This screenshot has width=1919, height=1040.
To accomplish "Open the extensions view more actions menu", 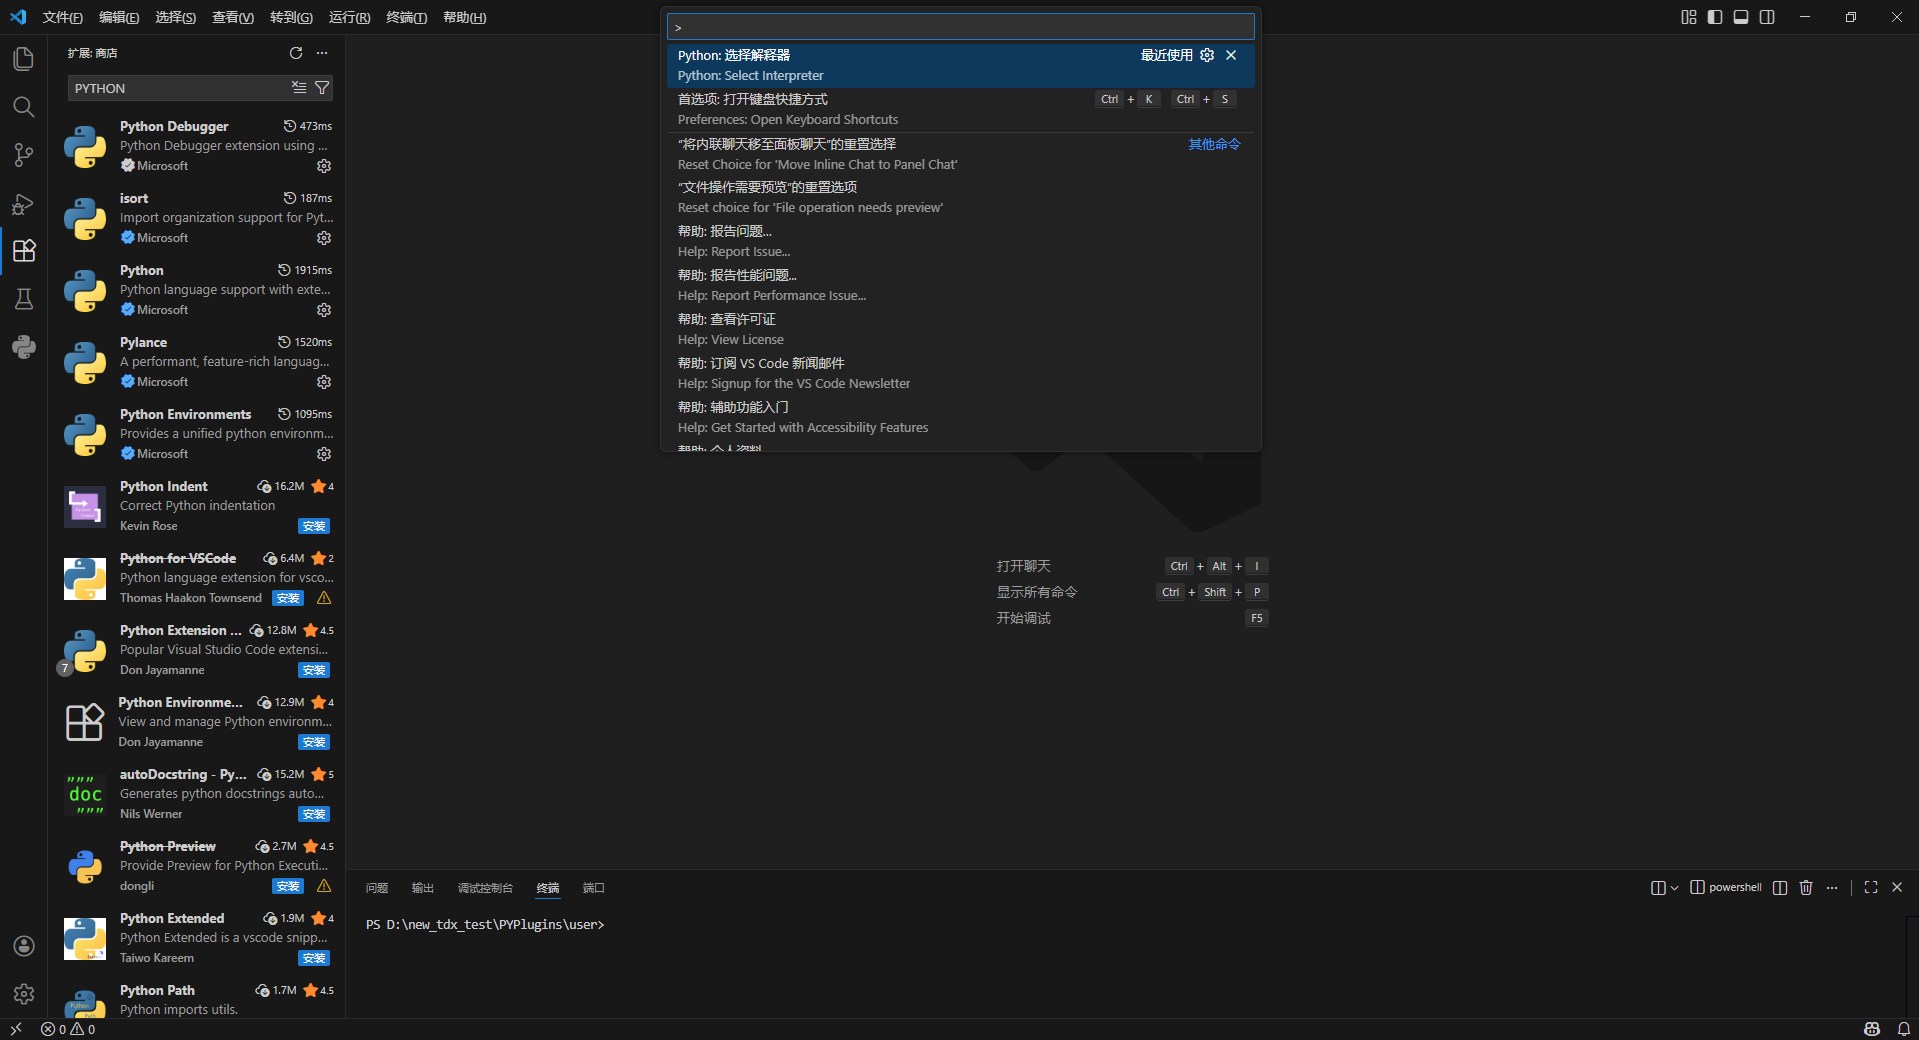I will tap(322, 53).
